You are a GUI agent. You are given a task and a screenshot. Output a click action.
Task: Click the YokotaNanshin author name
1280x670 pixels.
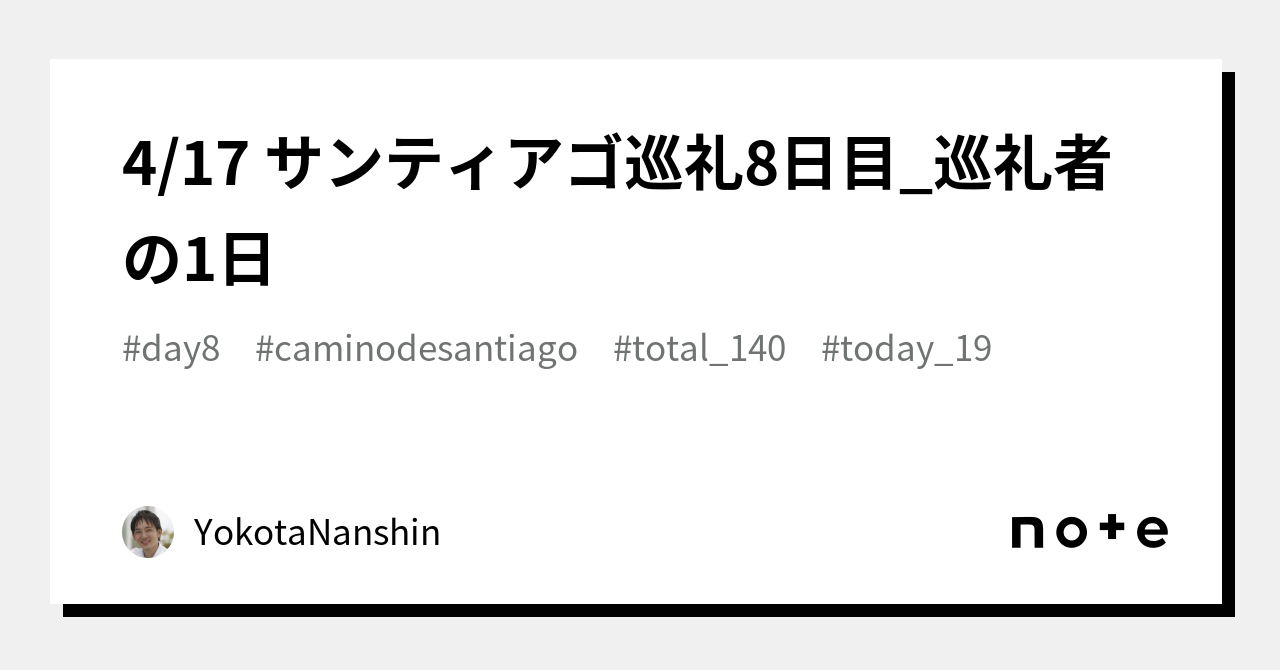[317, 533]
